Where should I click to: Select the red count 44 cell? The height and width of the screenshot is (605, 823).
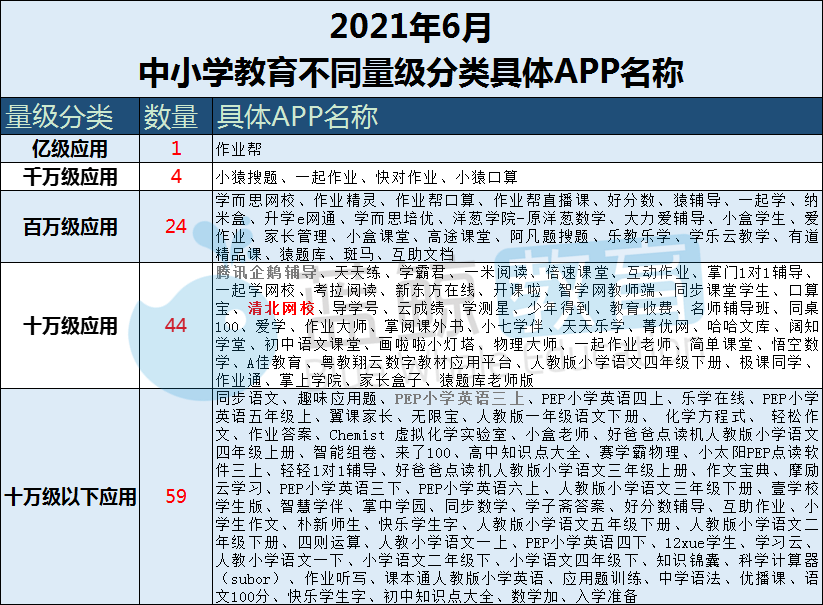pos(176,326)
